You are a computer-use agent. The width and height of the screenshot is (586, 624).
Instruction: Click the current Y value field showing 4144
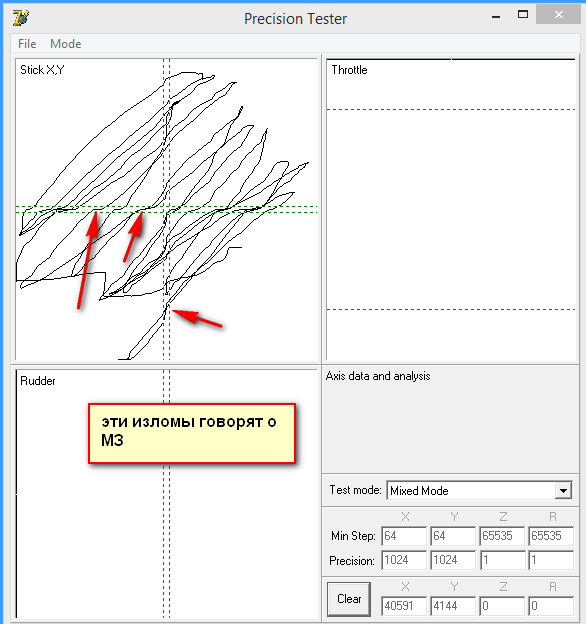(x=453, y=606)
